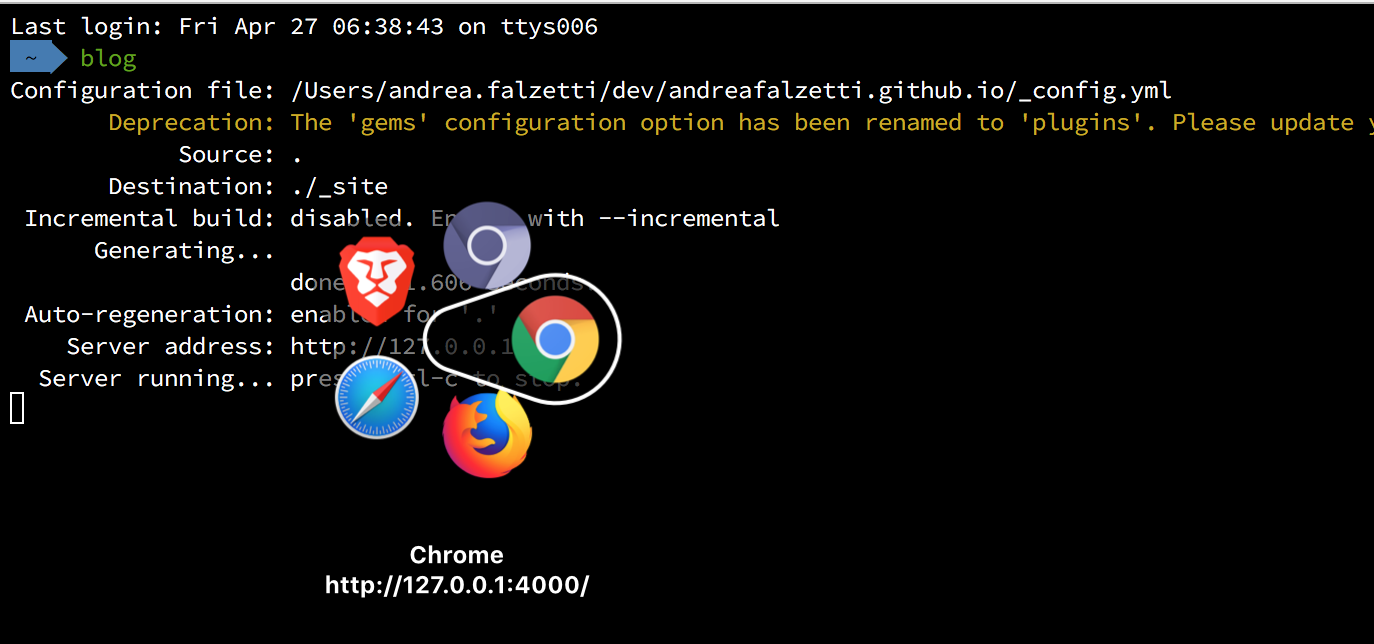Viewport: 1374px width, 644px height.
Task: Open the link with Safari
Action: point(377,397)
